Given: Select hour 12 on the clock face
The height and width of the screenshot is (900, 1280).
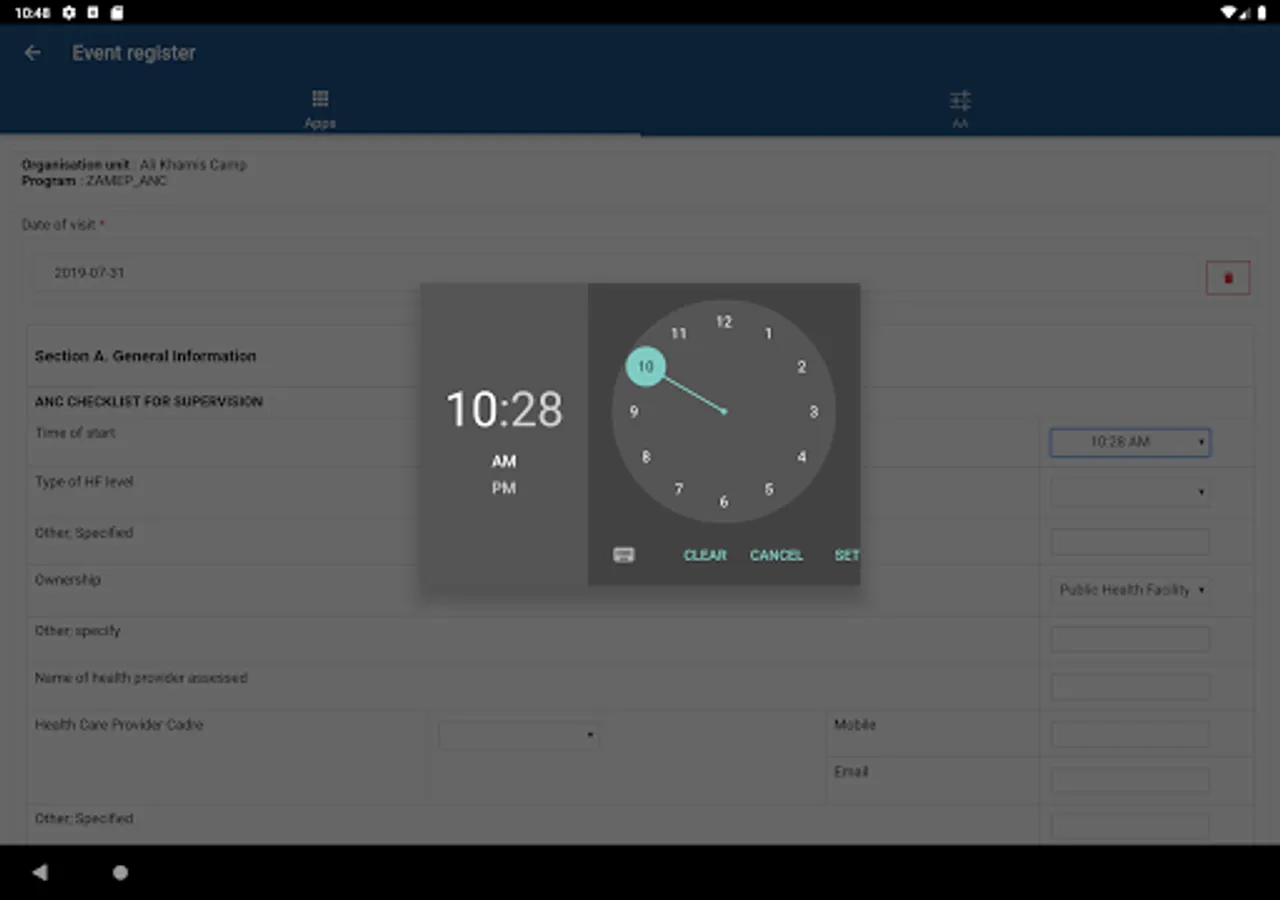Looking at the screenshot, I should [724, 322].
